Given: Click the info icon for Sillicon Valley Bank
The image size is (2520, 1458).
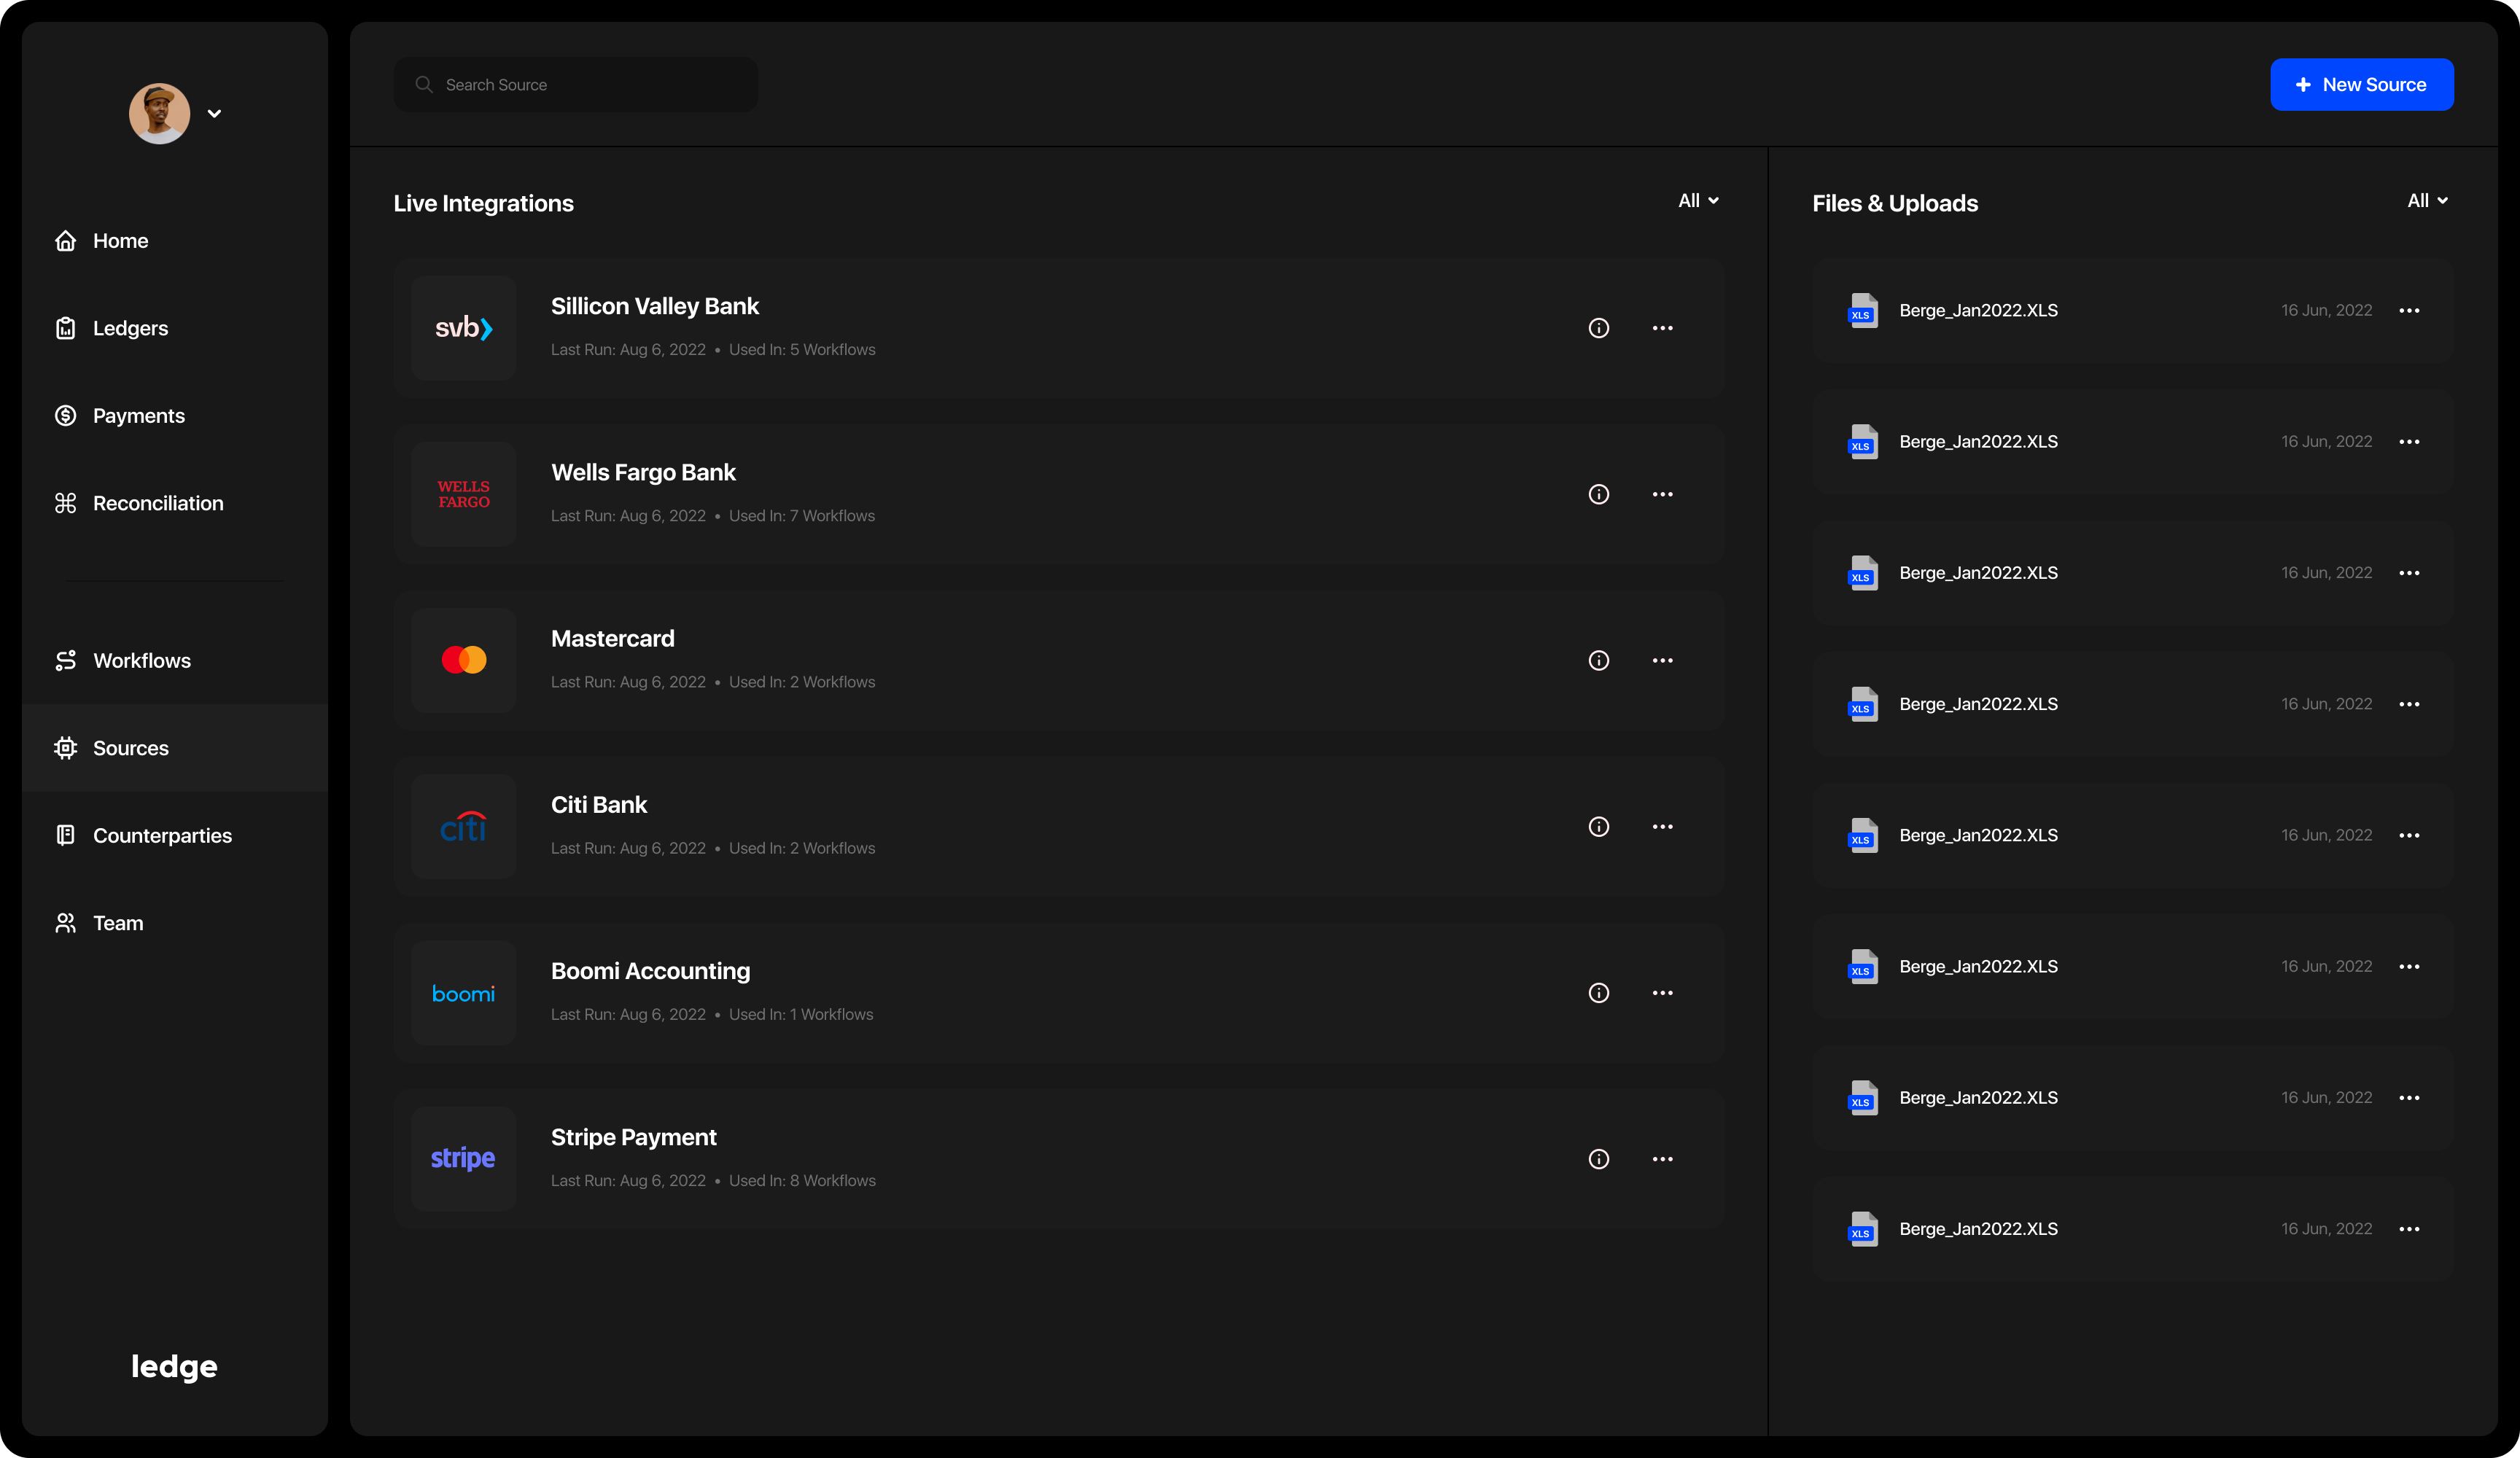Looking at the screenshot, I should pyautogui.click(x=1598, y=328).
